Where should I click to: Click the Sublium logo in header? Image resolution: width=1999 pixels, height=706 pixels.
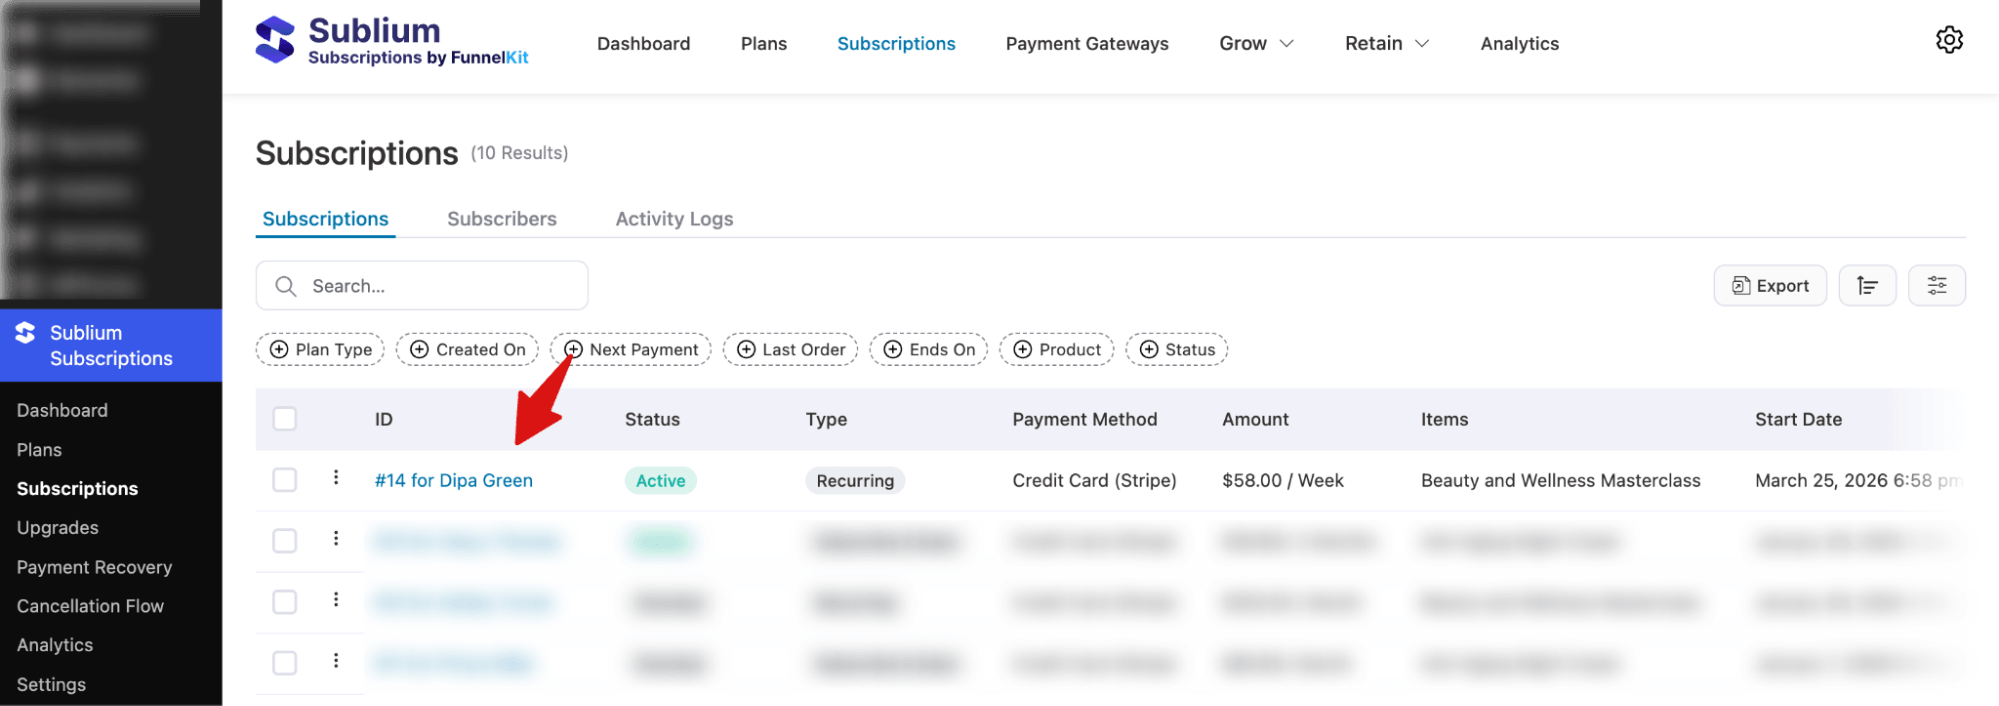[x=392, y=41]
